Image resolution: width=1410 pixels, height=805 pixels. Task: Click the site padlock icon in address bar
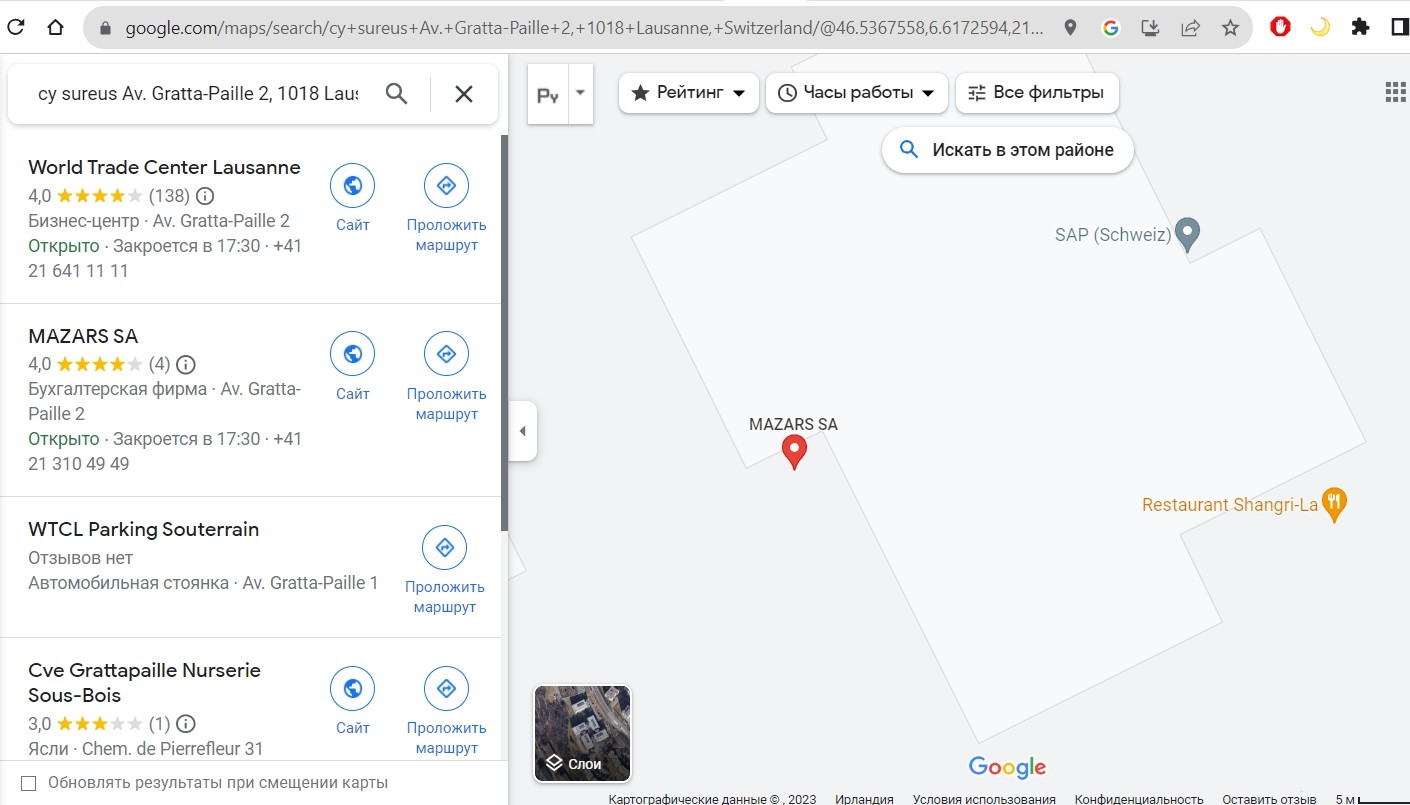pyautogui.click(x=105, y=28)
